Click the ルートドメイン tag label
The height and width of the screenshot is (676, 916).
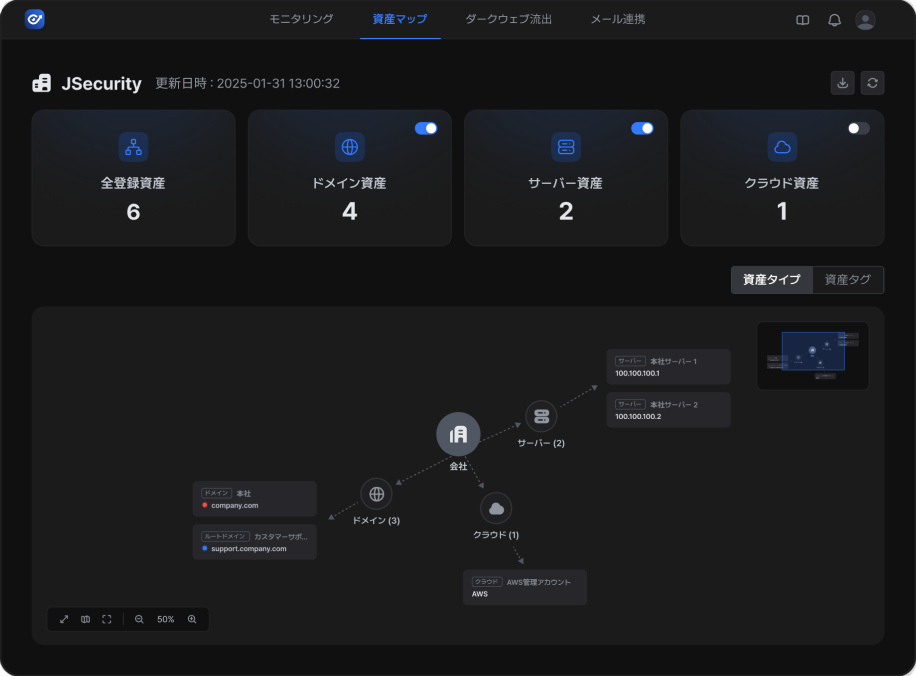[x=225, y=536]
